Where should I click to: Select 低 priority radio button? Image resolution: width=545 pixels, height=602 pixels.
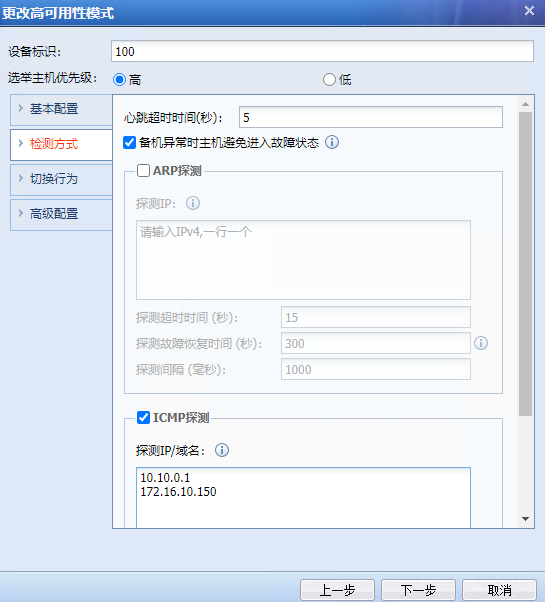(x=329, y=79)
